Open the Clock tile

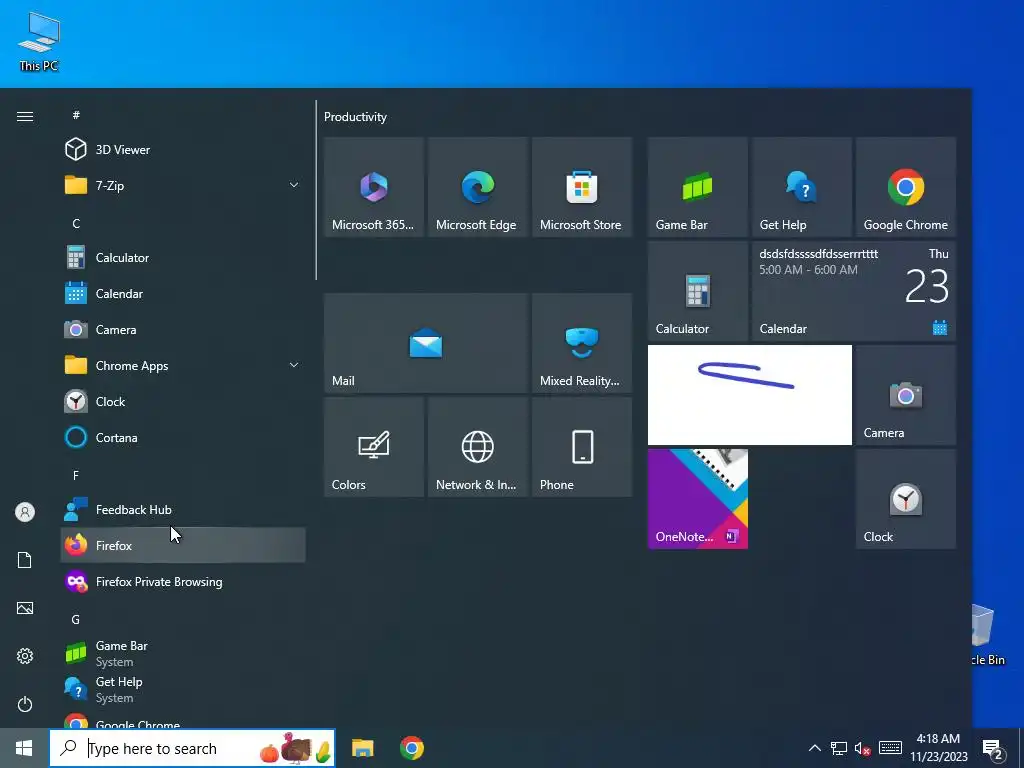click(x=906, y=499)
